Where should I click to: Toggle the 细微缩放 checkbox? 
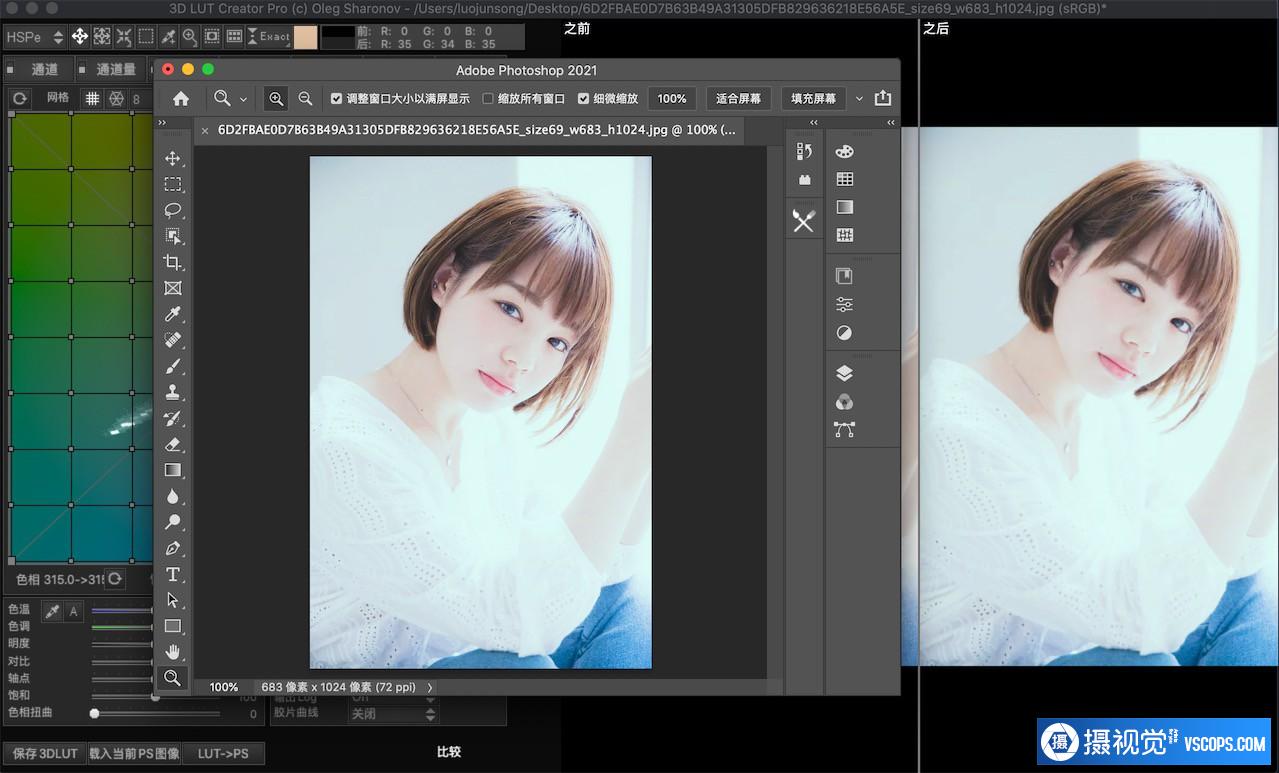click(584, 99)
